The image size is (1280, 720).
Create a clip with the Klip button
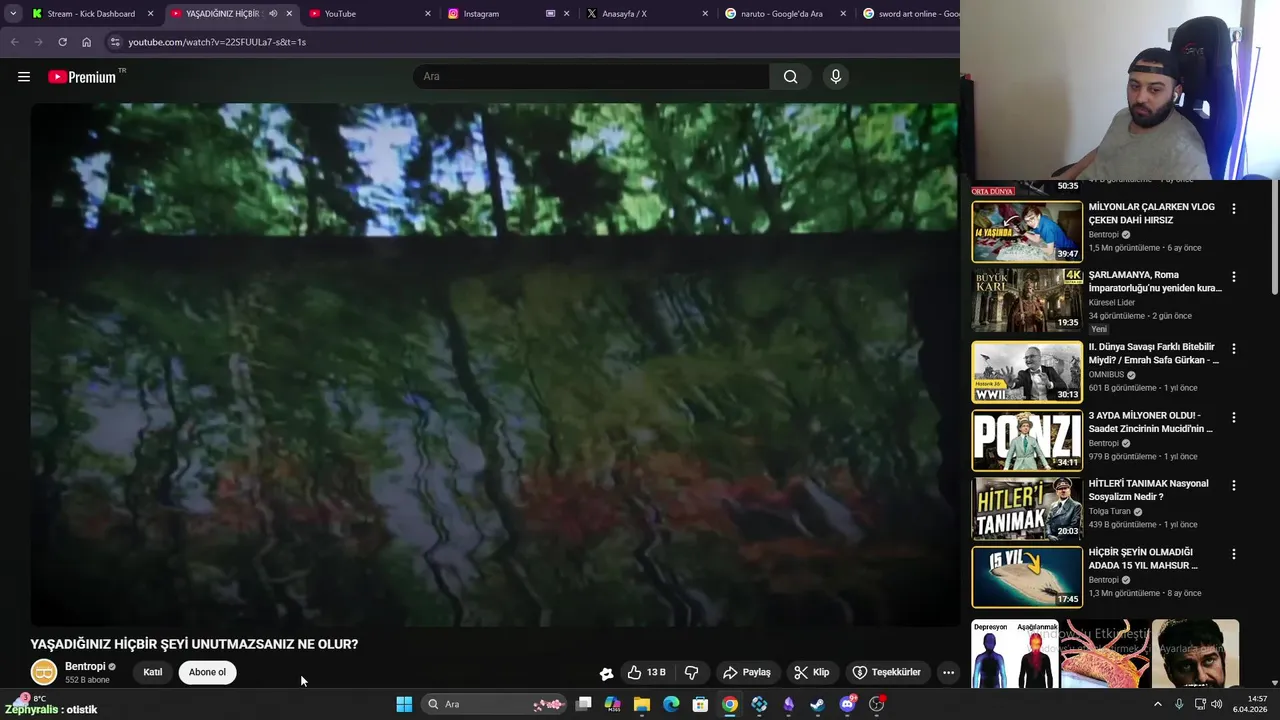812,672
